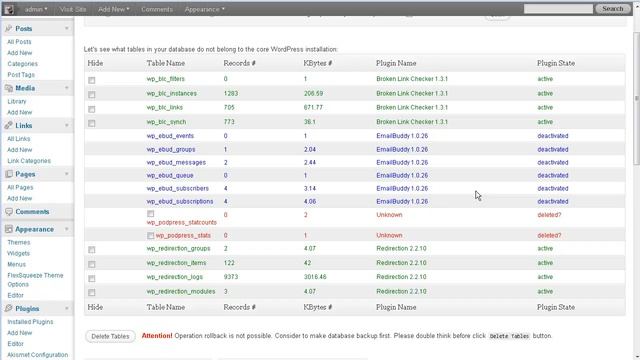Click 'deactivated' state for wp_ebud_queue

pos(553,176)
